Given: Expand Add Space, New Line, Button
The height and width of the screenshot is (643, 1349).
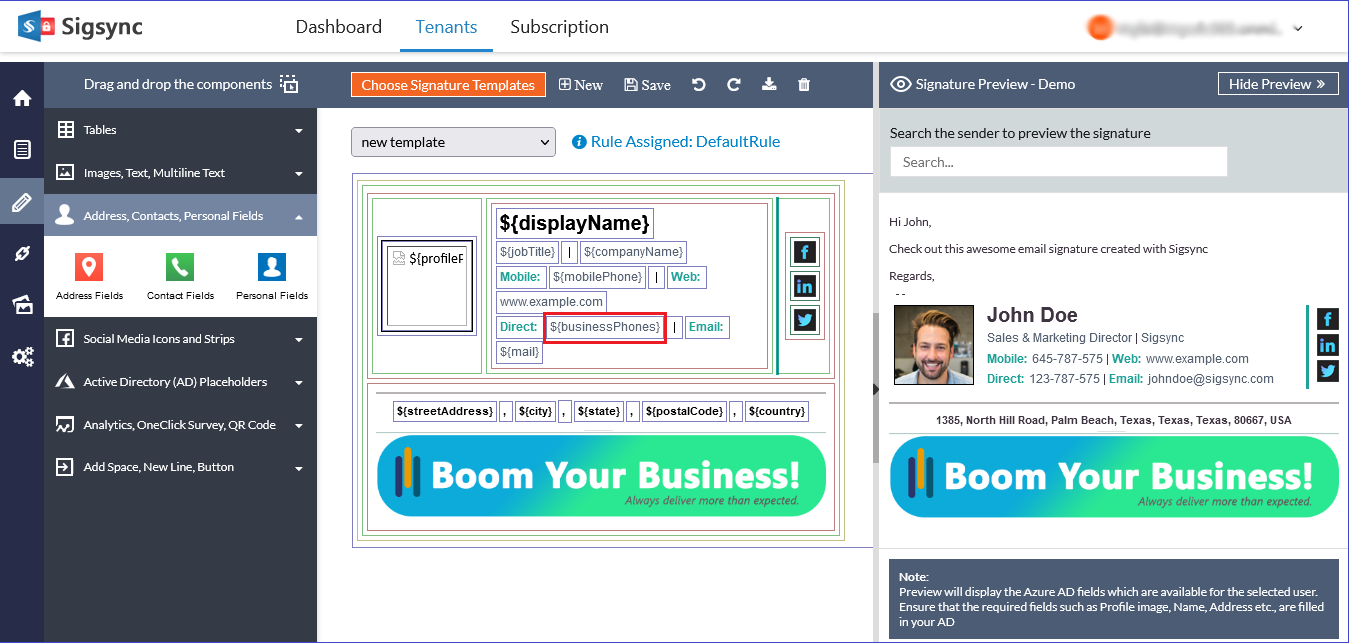Looking at the screenshot, I should (x=180, y=467).
